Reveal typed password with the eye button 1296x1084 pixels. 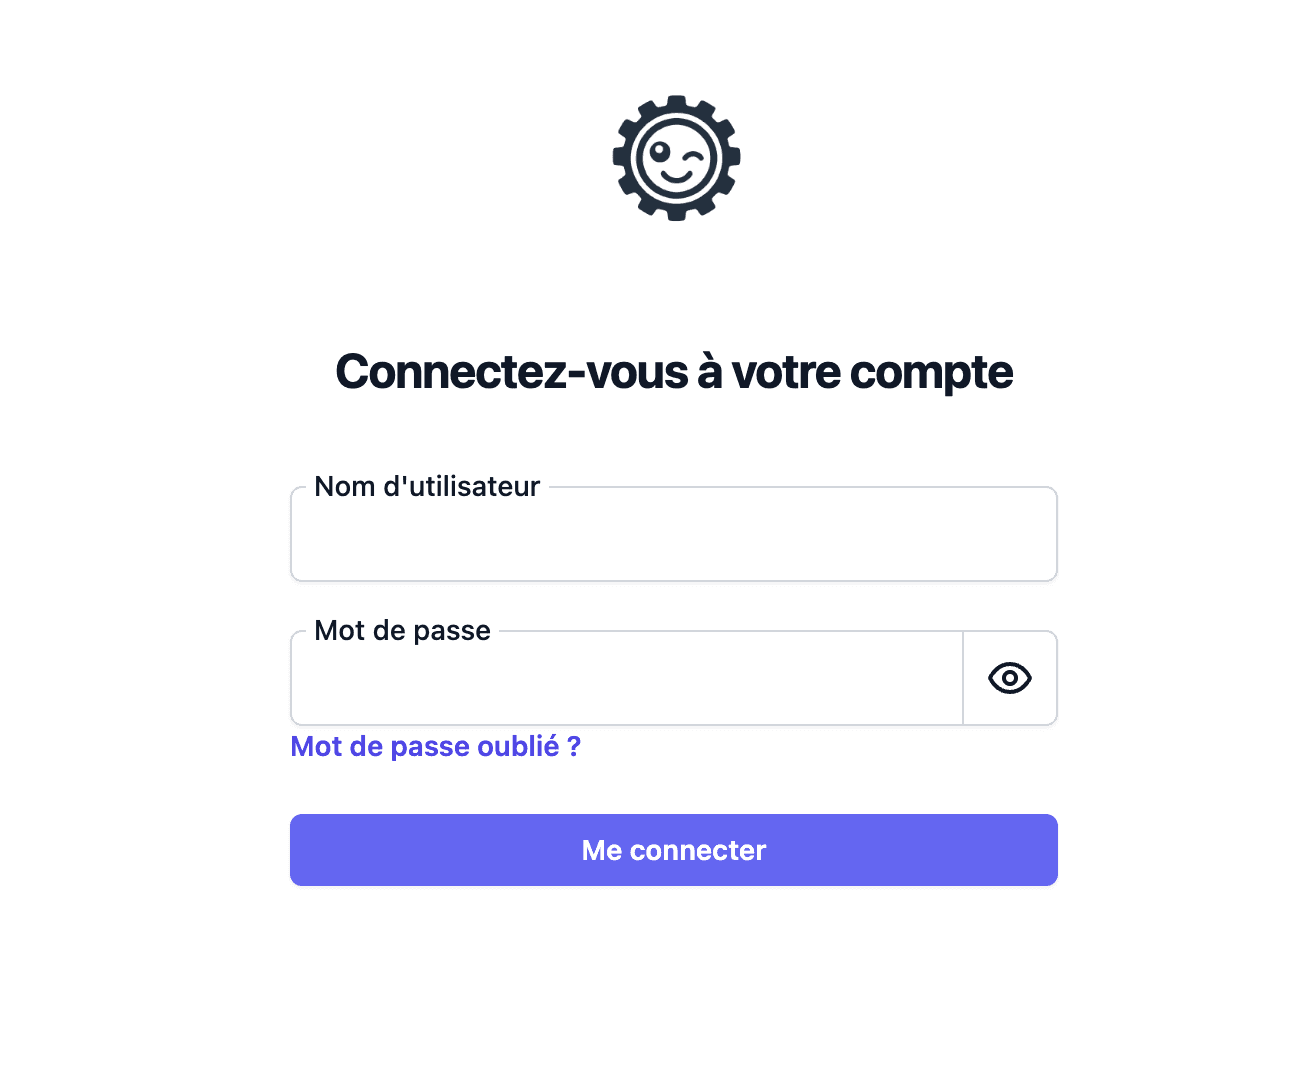pos(1010,678)
